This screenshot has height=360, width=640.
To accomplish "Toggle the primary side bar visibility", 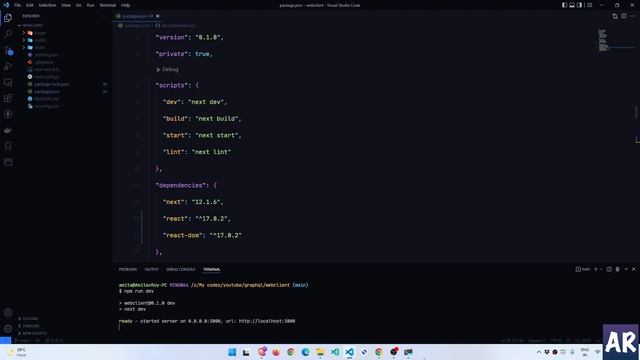I will coord(564,5).
